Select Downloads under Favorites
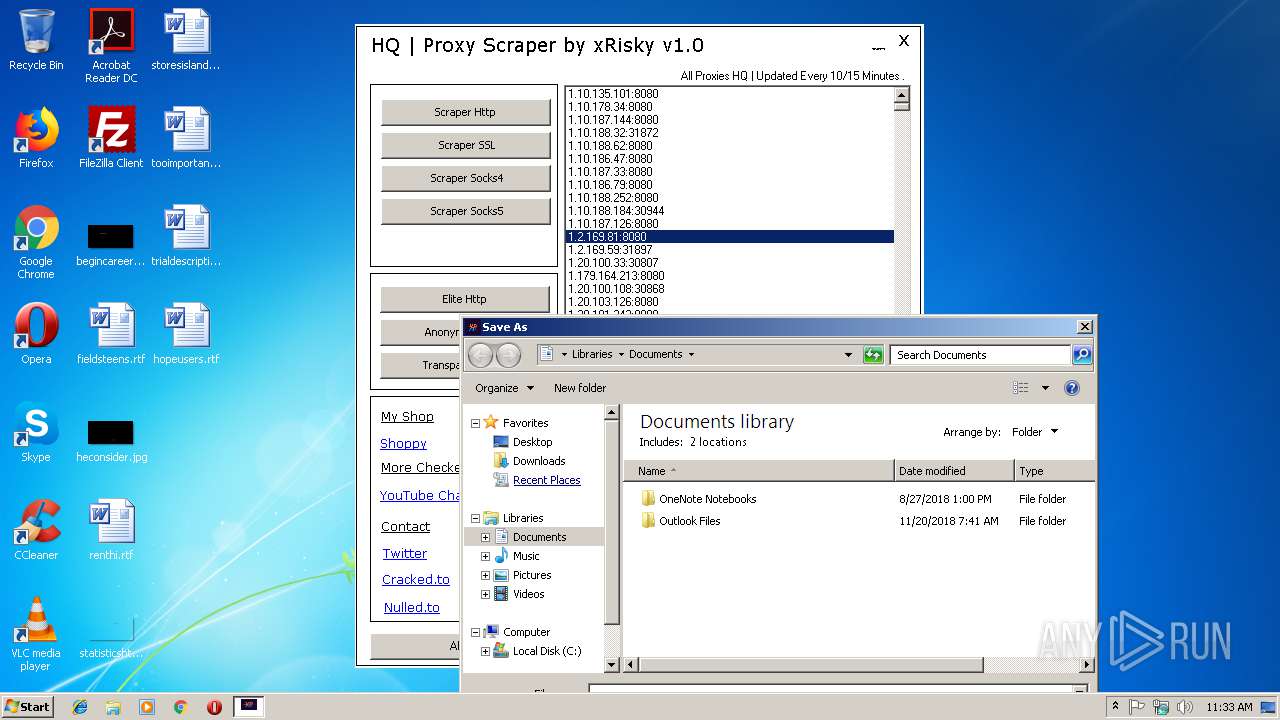1280x720 pixels. point(539,461)
